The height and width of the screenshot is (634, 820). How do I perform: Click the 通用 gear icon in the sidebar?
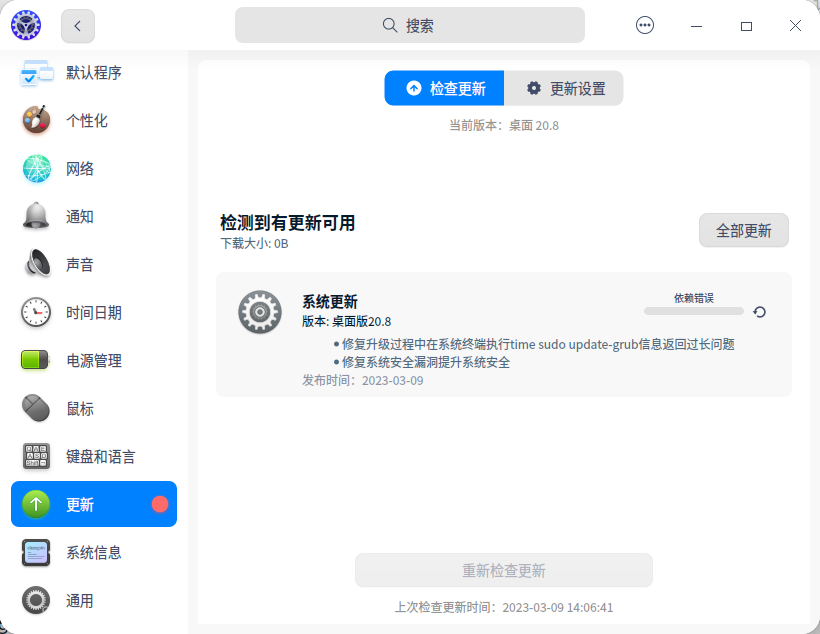point(36,600)
